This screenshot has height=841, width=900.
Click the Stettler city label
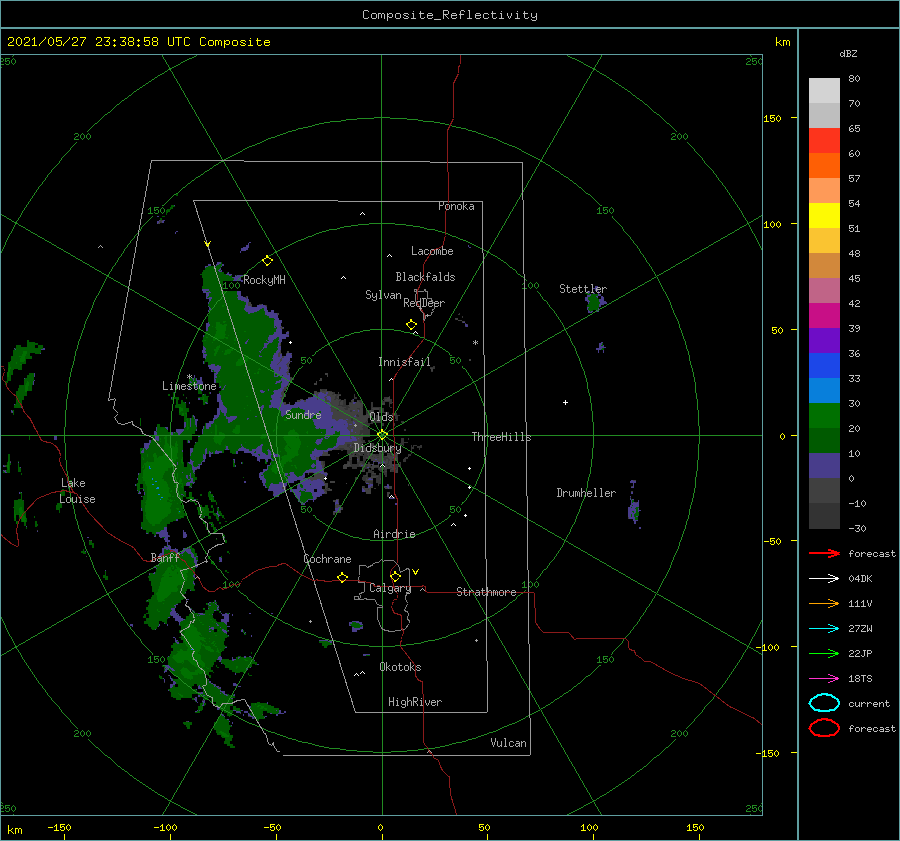(x=583, y=289)
